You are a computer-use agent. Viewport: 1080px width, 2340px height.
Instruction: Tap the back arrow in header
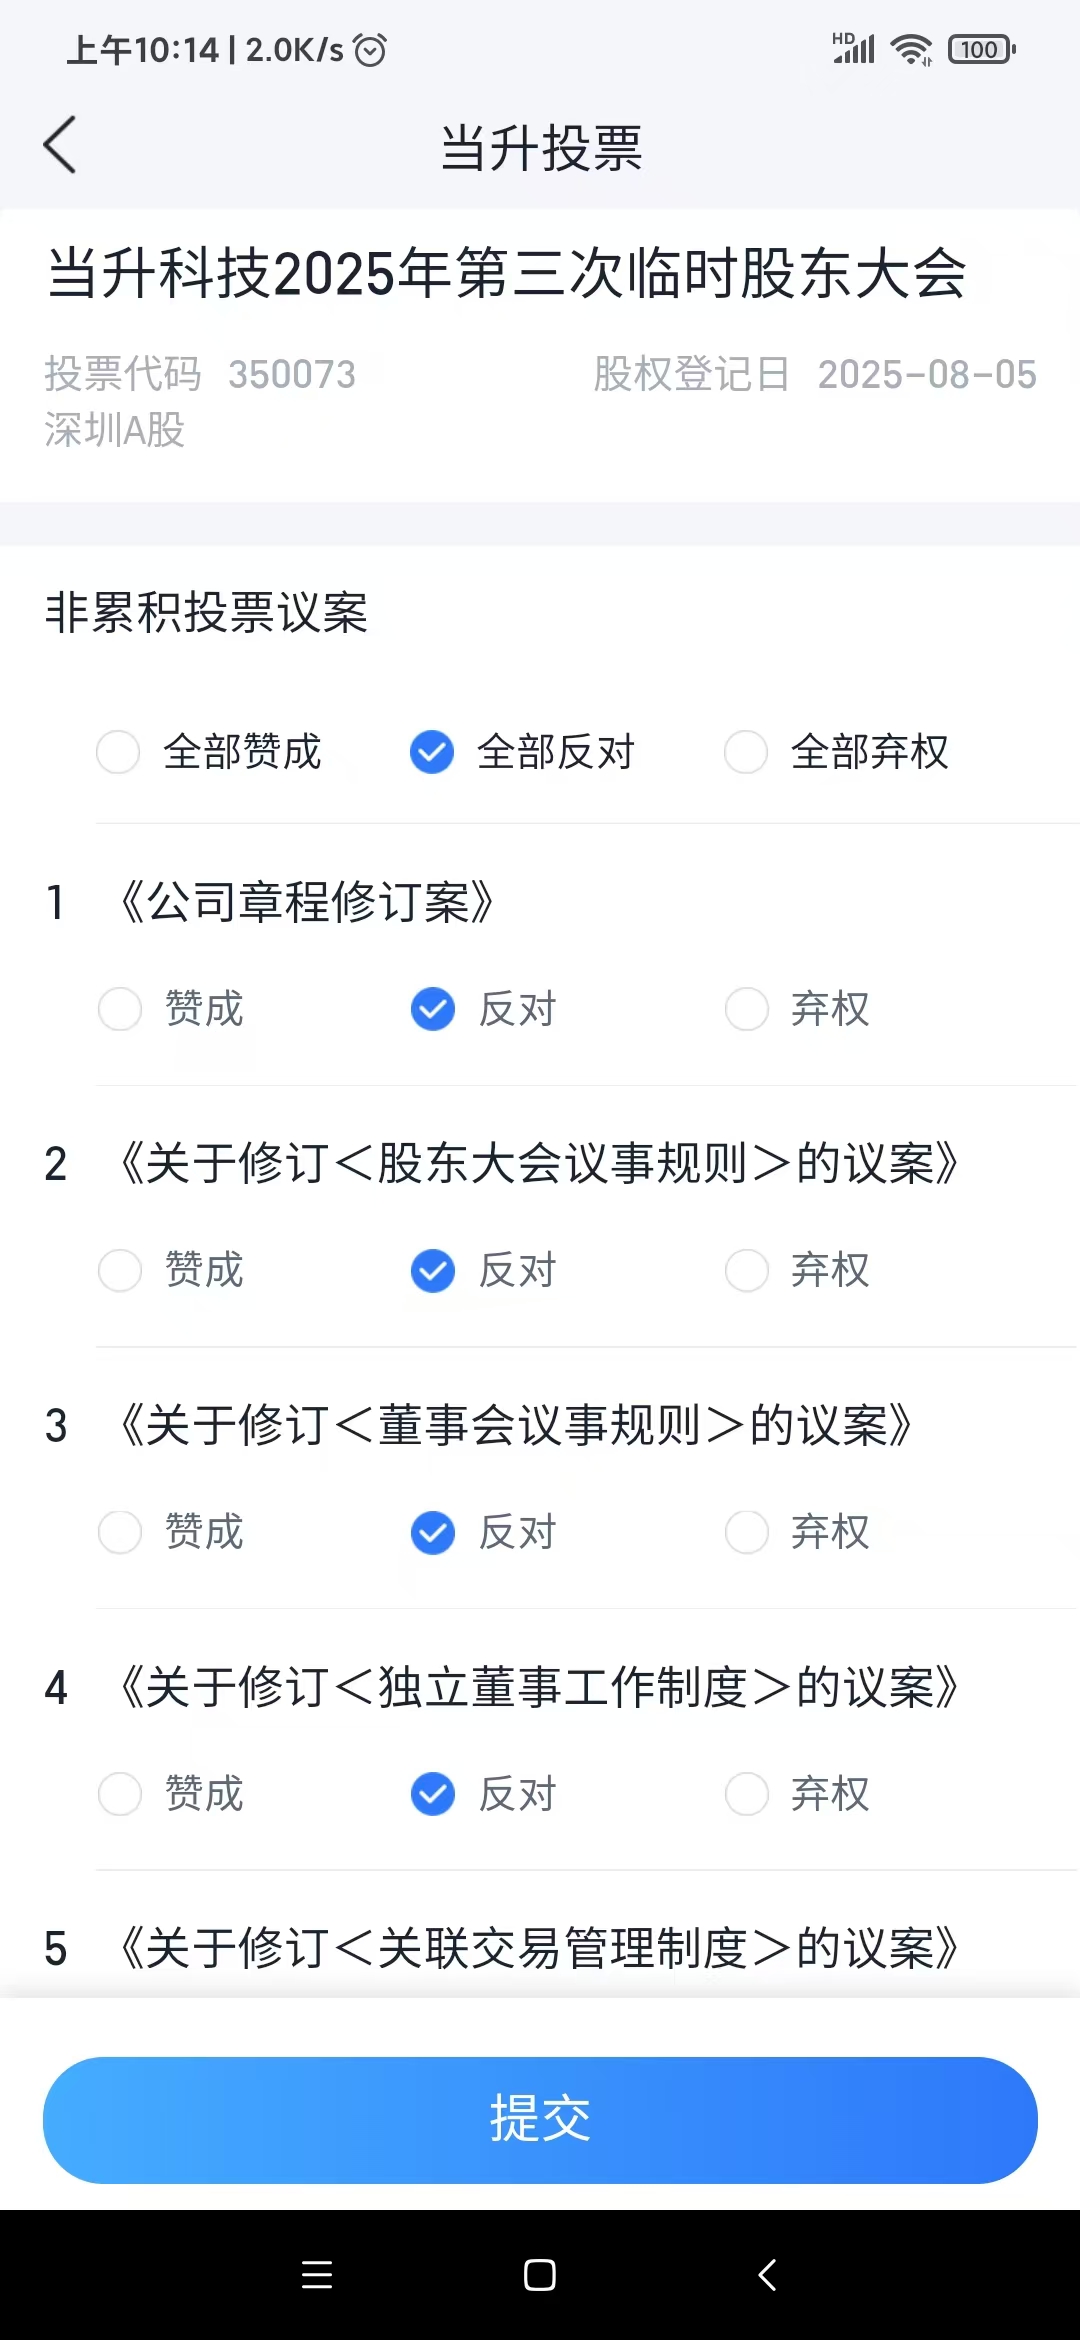coord(60,145)
